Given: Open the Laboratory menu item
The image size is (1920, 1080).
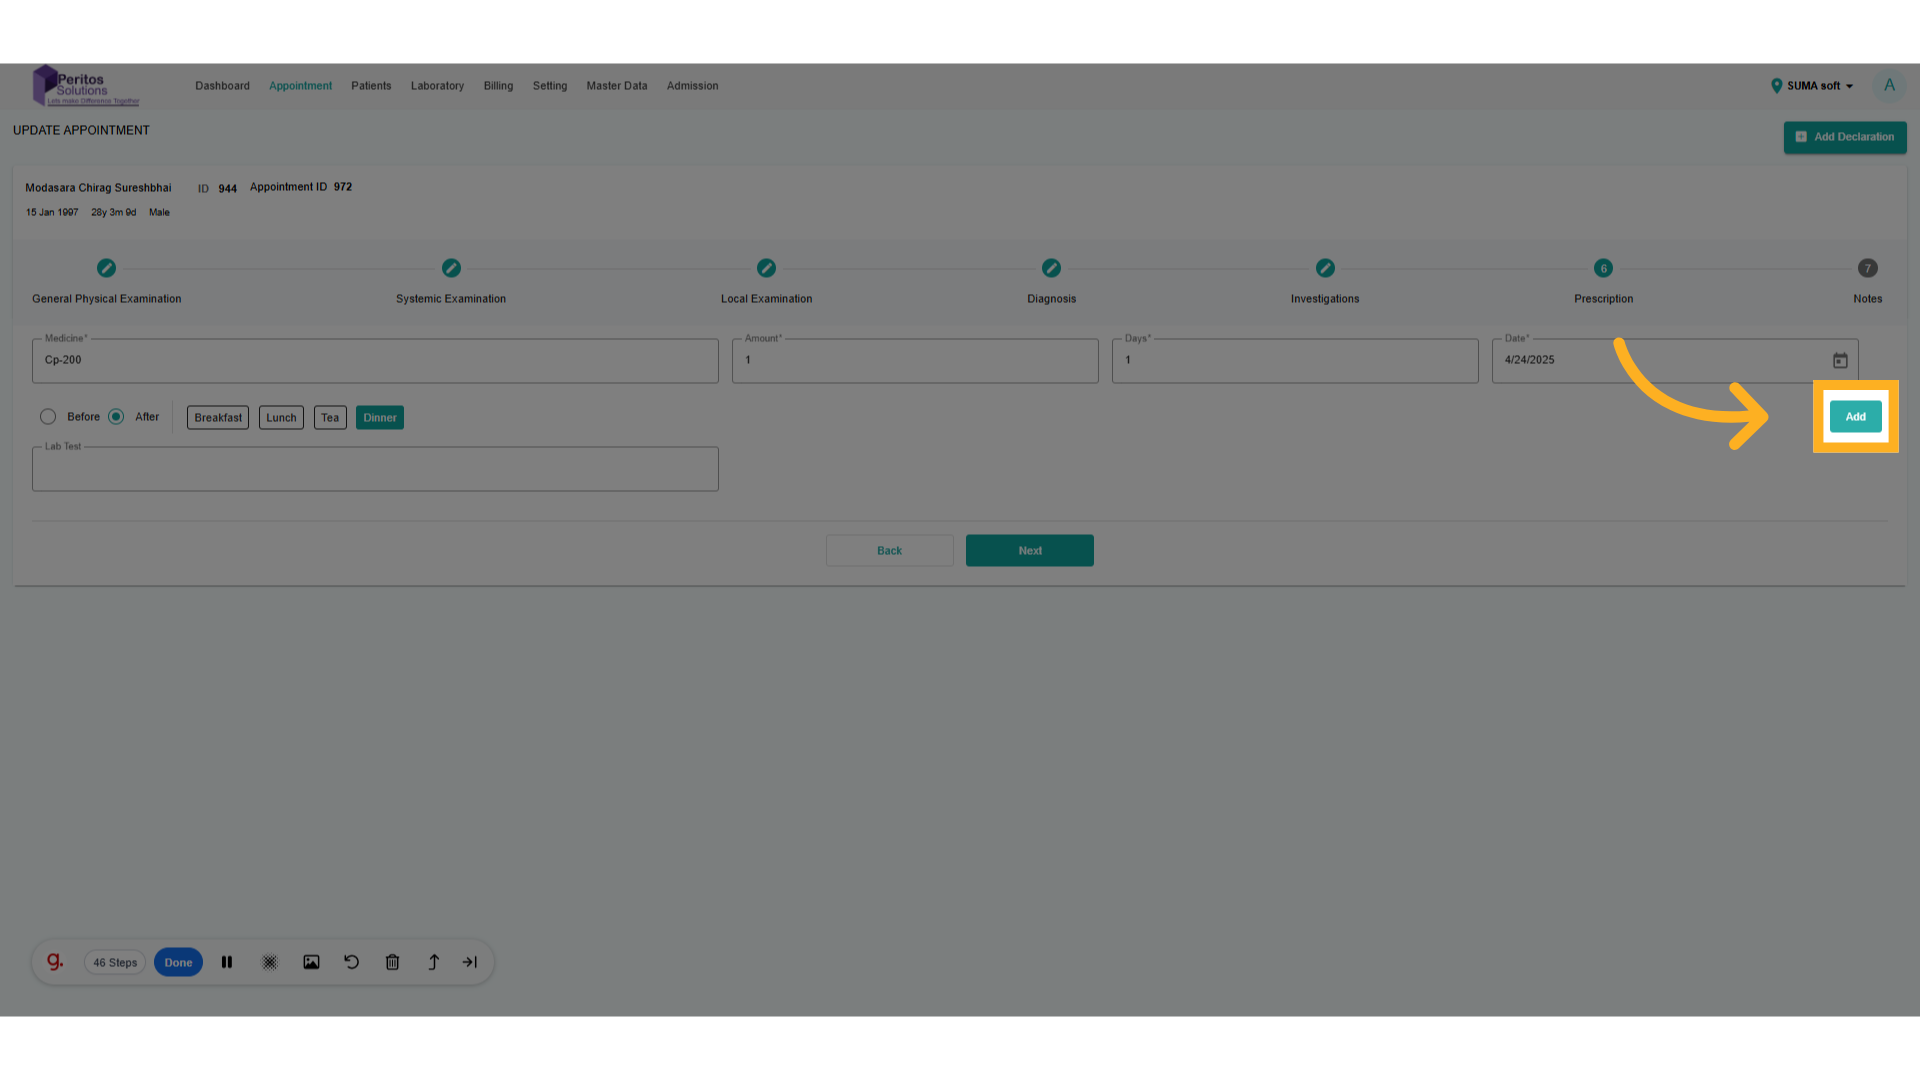Looking at the screenshot, I should click(437, 86).
